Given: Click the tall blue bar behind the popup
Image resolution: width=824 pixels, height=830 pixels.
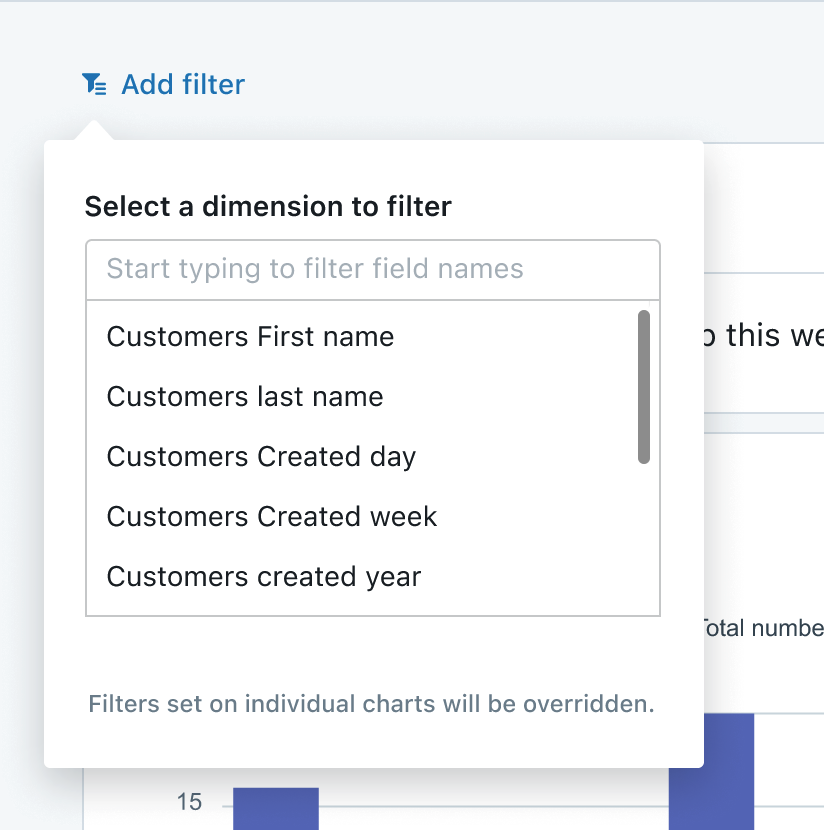Looking at the screenshot, I should click(x=711, y=772).
